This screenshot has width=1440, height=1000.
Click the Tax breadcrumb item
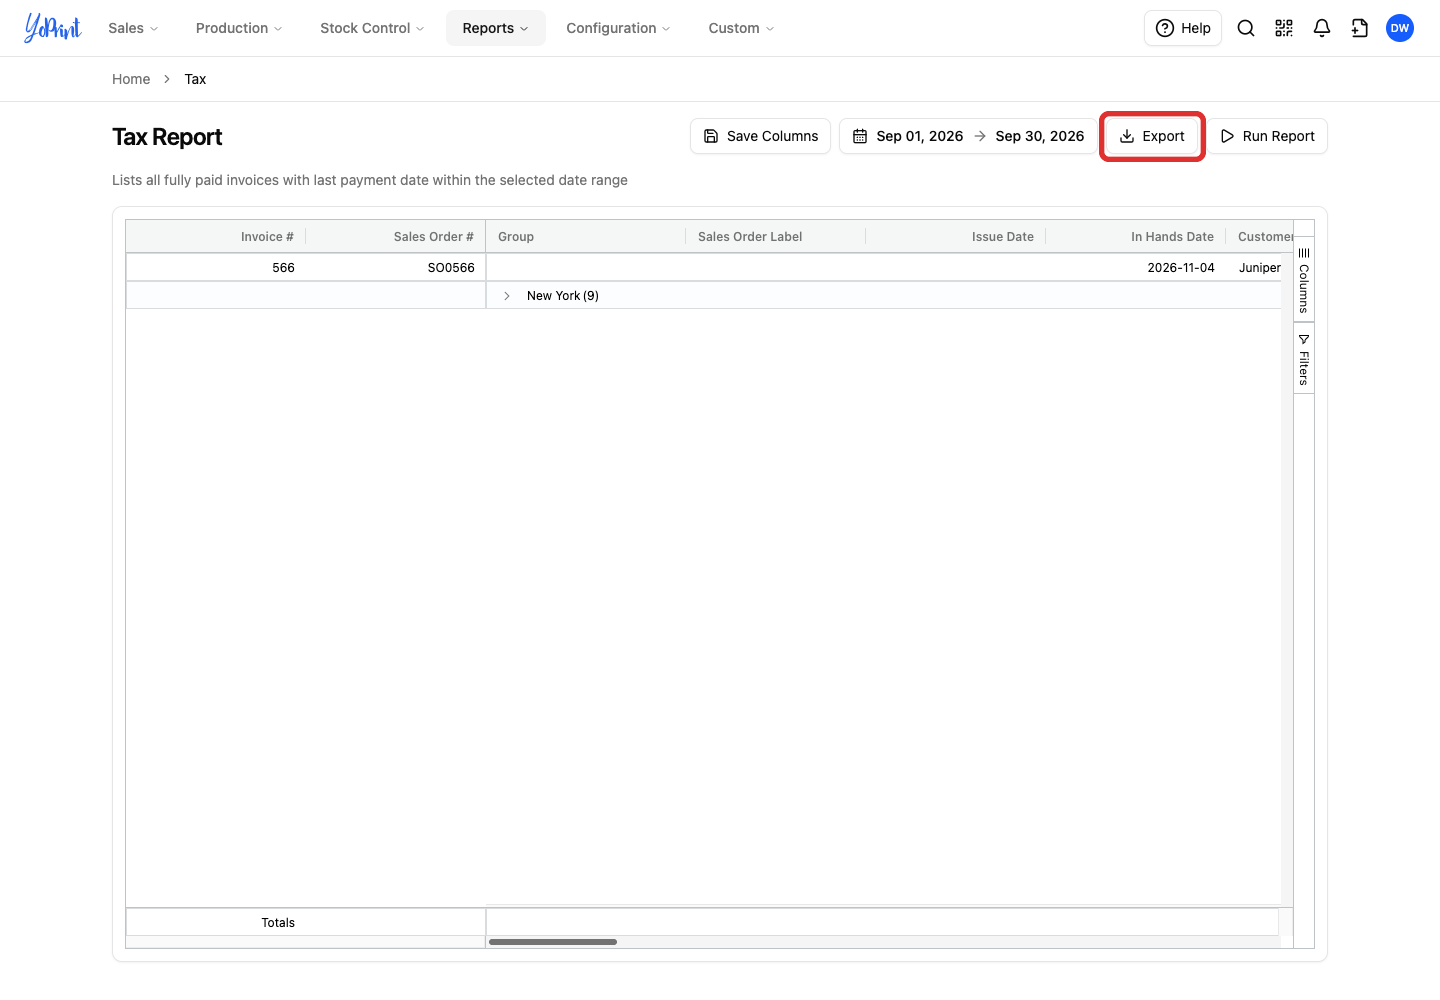[x=195, y=79]
